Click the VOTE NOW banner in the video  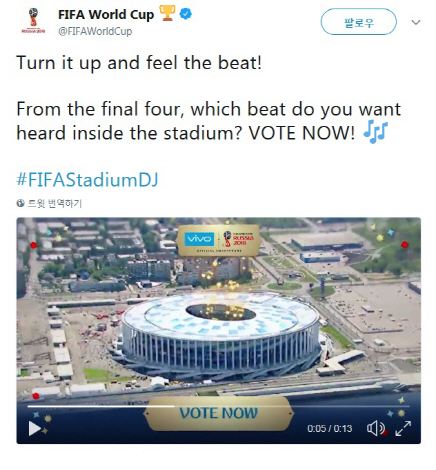219,413
